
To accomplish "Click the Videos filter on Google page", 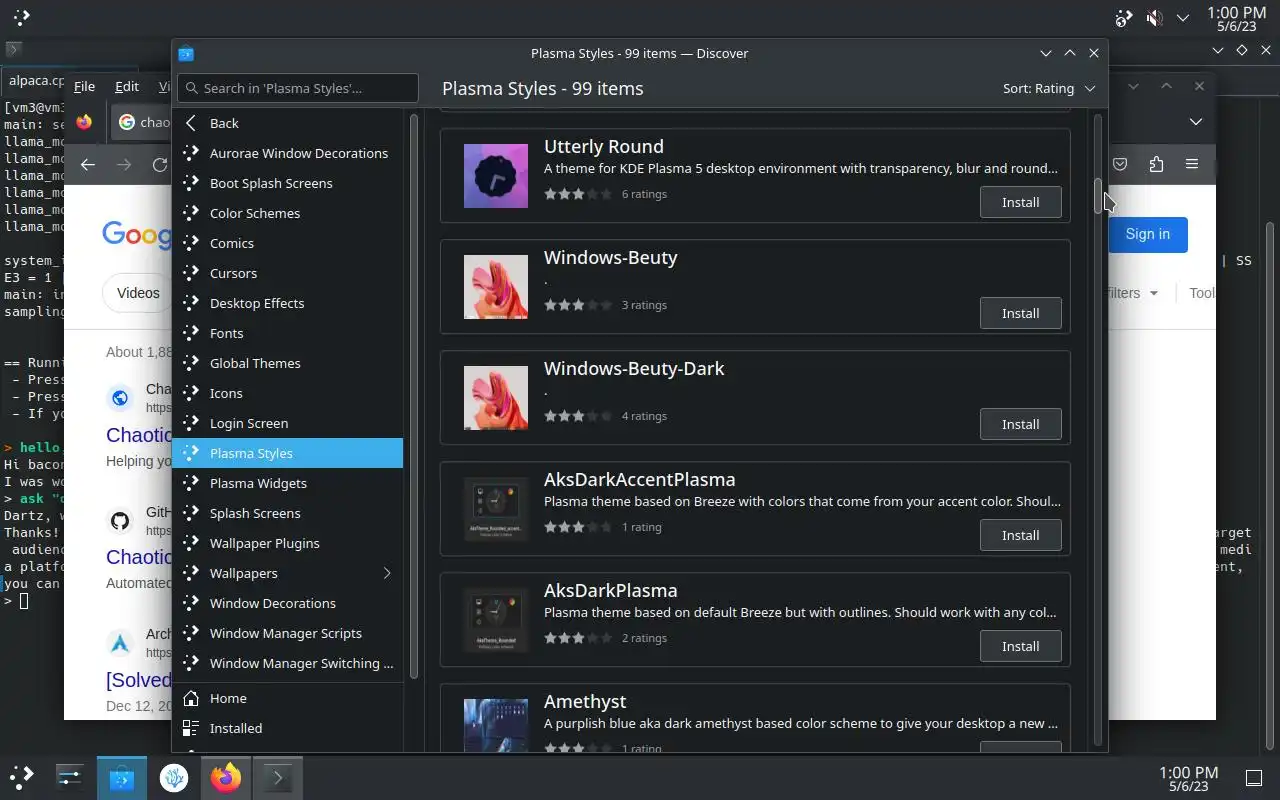I will point(138,293).
